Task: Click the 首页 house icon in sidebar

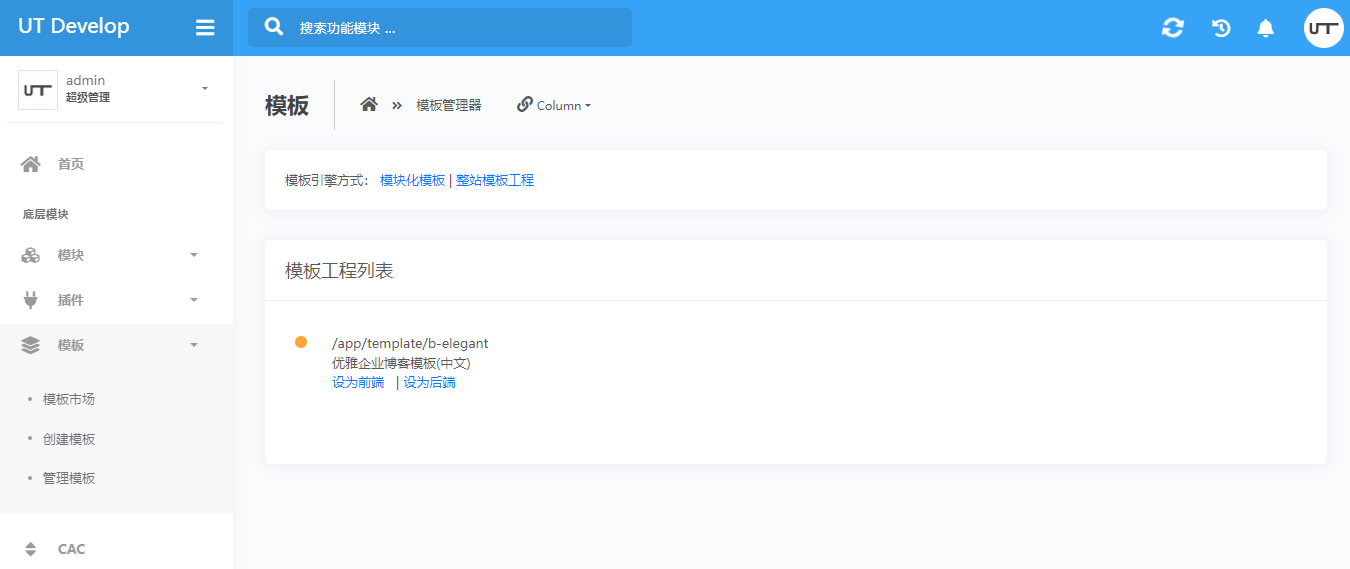Action: [31, 164]
